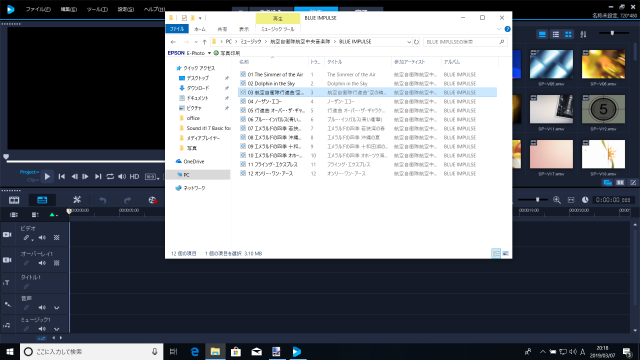Open Microsoft Edge from taskbar
Viewport: 640px width, 360px height.
tap(195, 351)
